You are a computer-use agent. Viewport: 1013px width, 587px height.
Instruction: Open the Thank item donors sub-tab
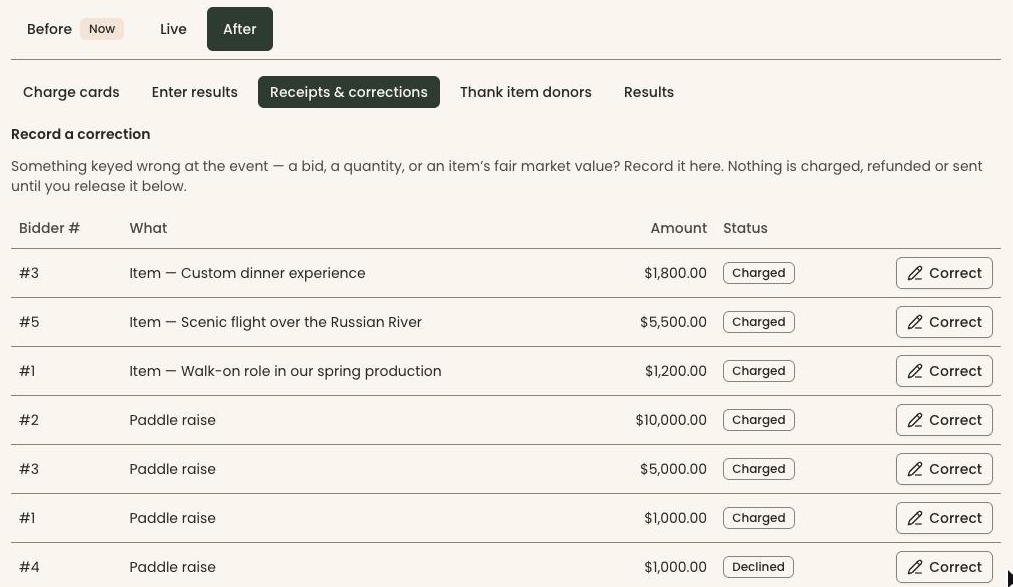coord(526,92)
